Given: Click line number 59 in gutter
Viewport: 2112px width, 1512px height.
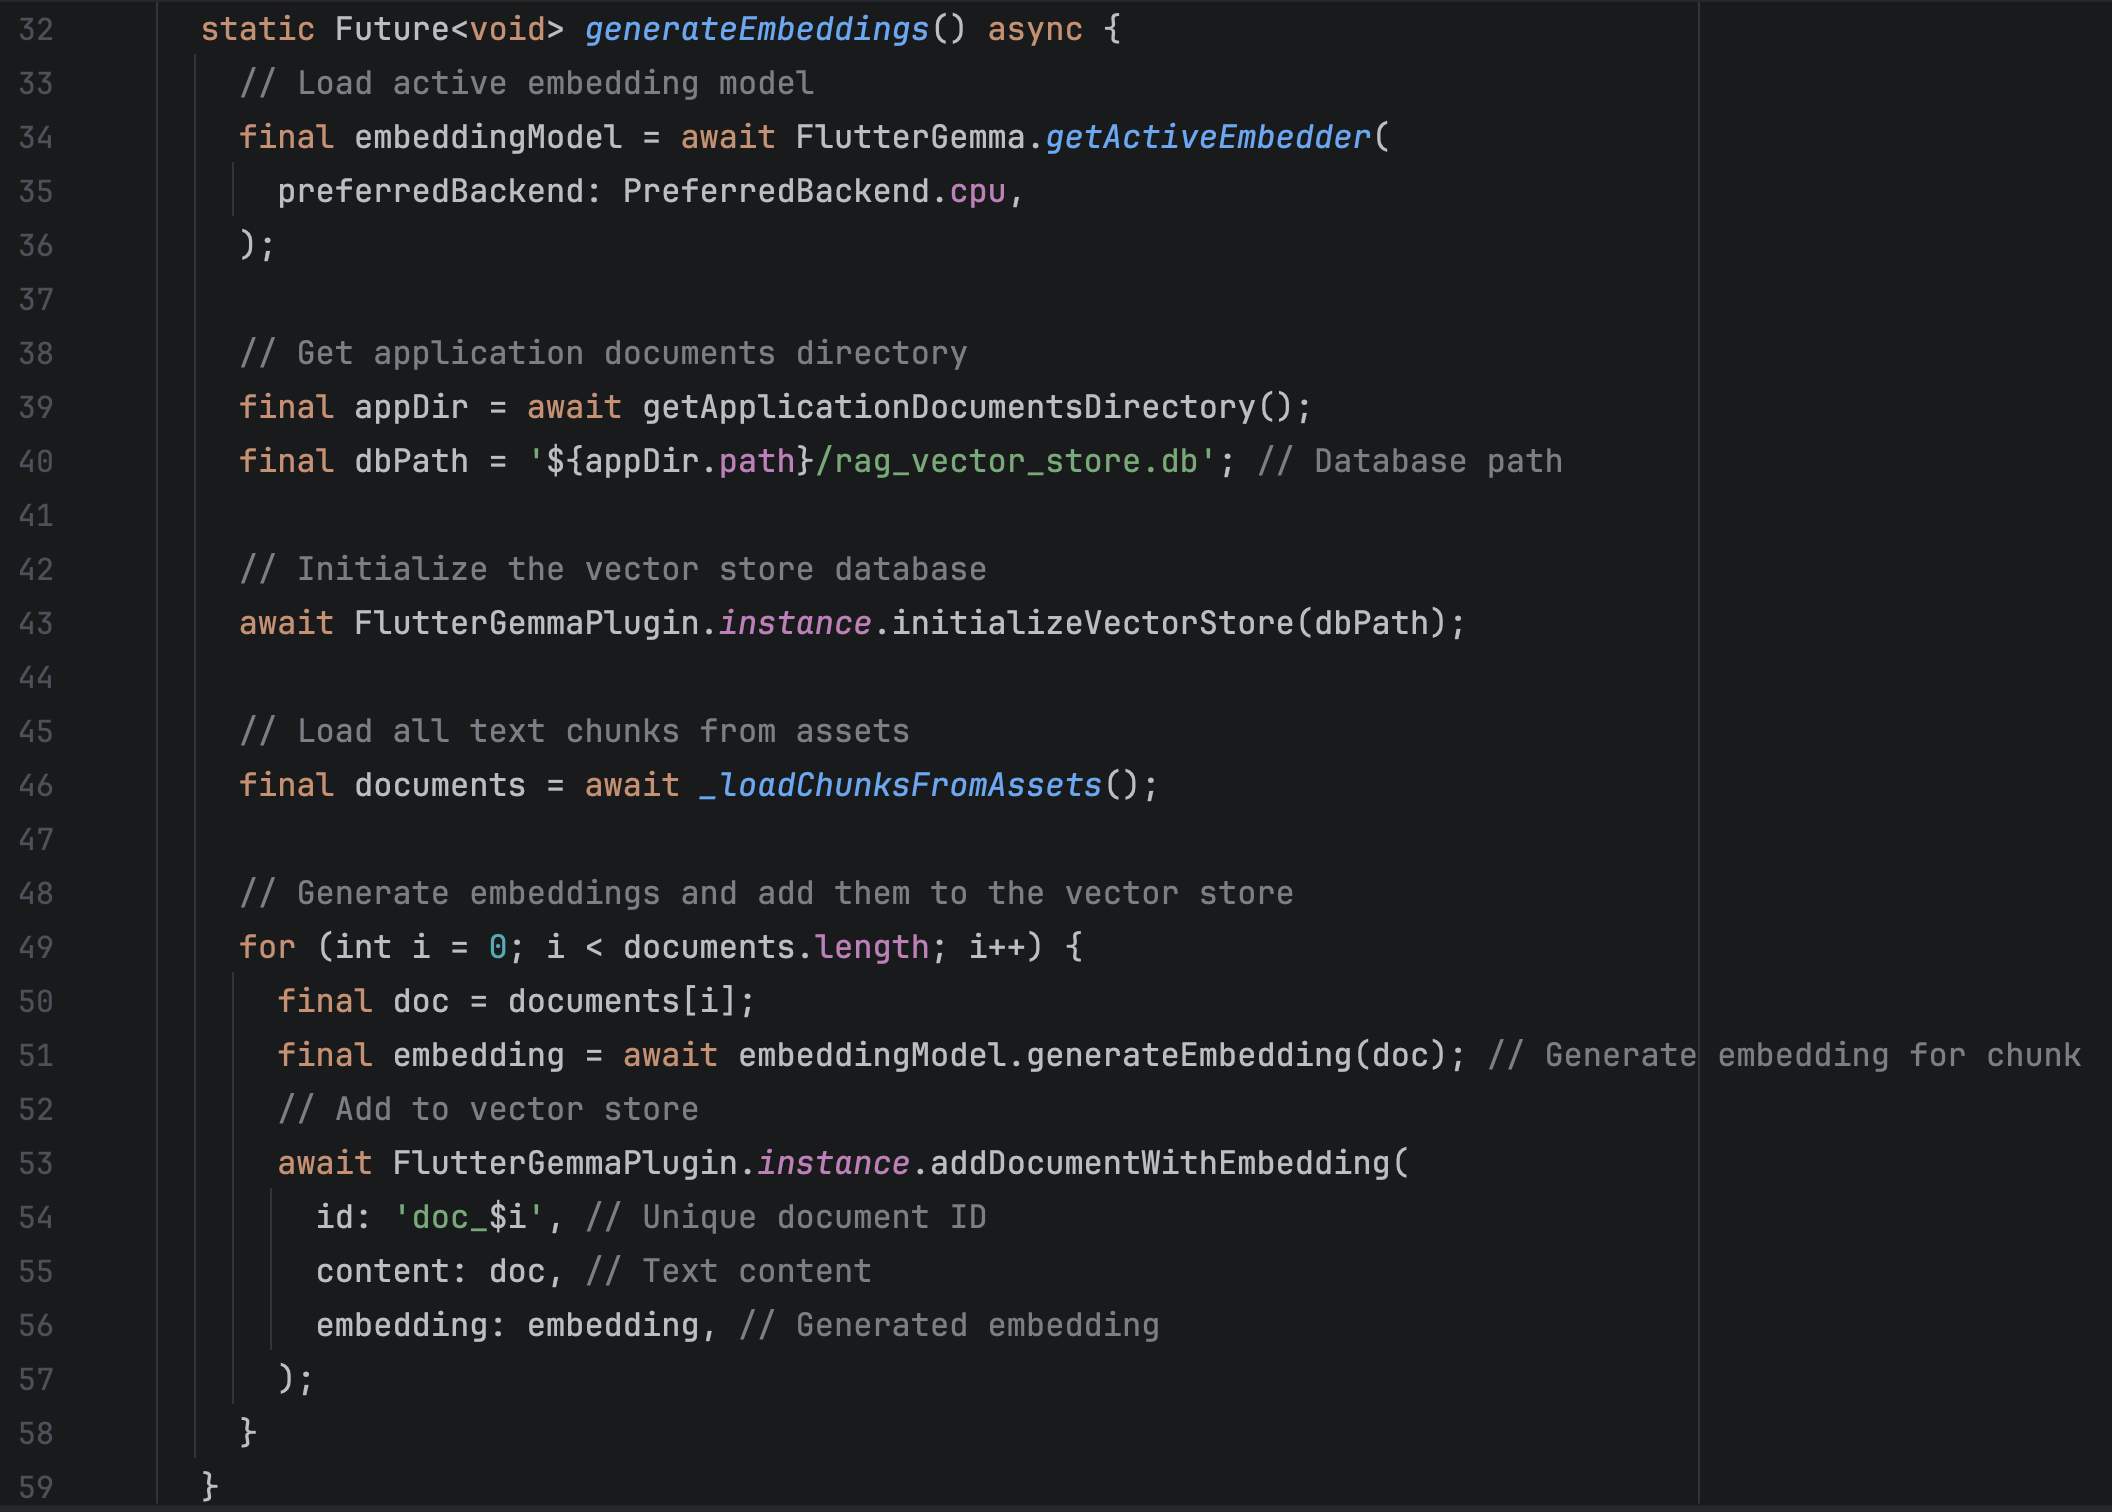Looking at the screenshot, I should click(x=36, y=1487).
